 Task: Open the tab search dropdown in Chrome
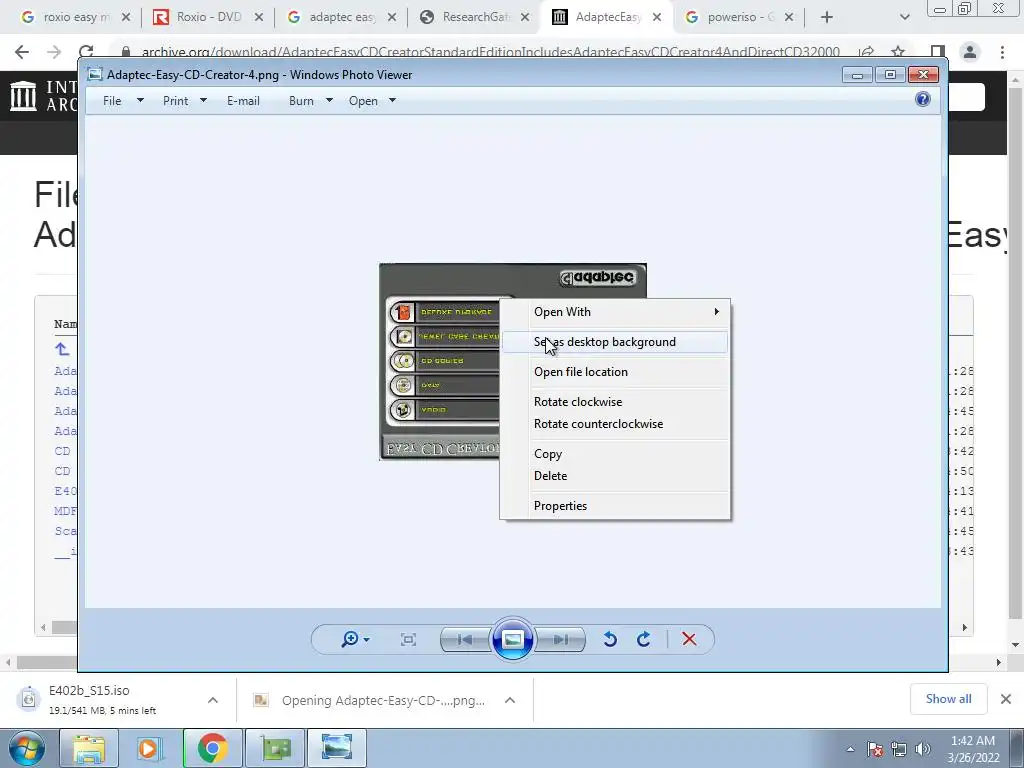pos(904,18)
